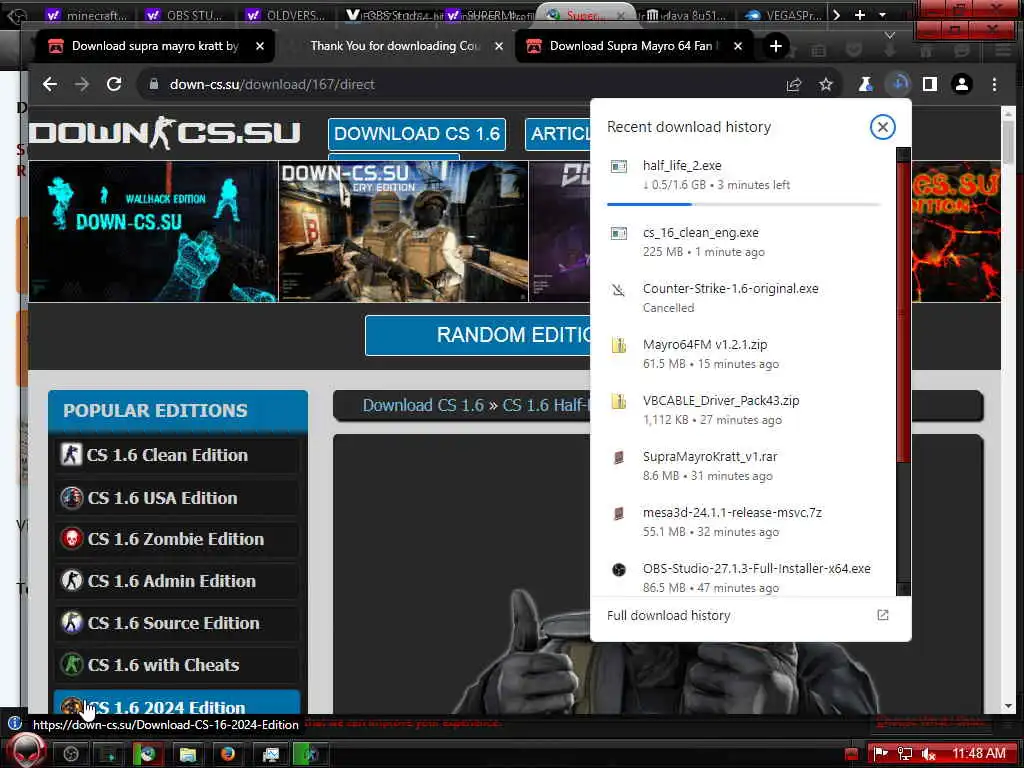1024x768 pixels.
Task: Click the DOWNLOAD CS 1.6 button
Action: point(417,134)
